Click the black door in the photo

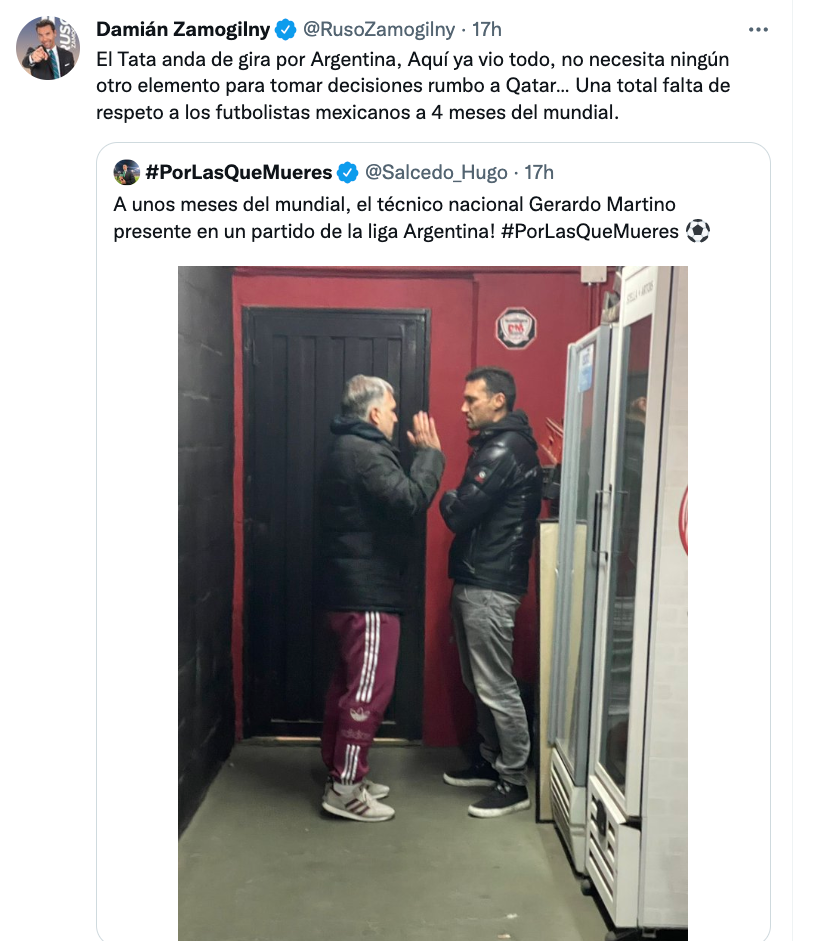tap(336, 522)
